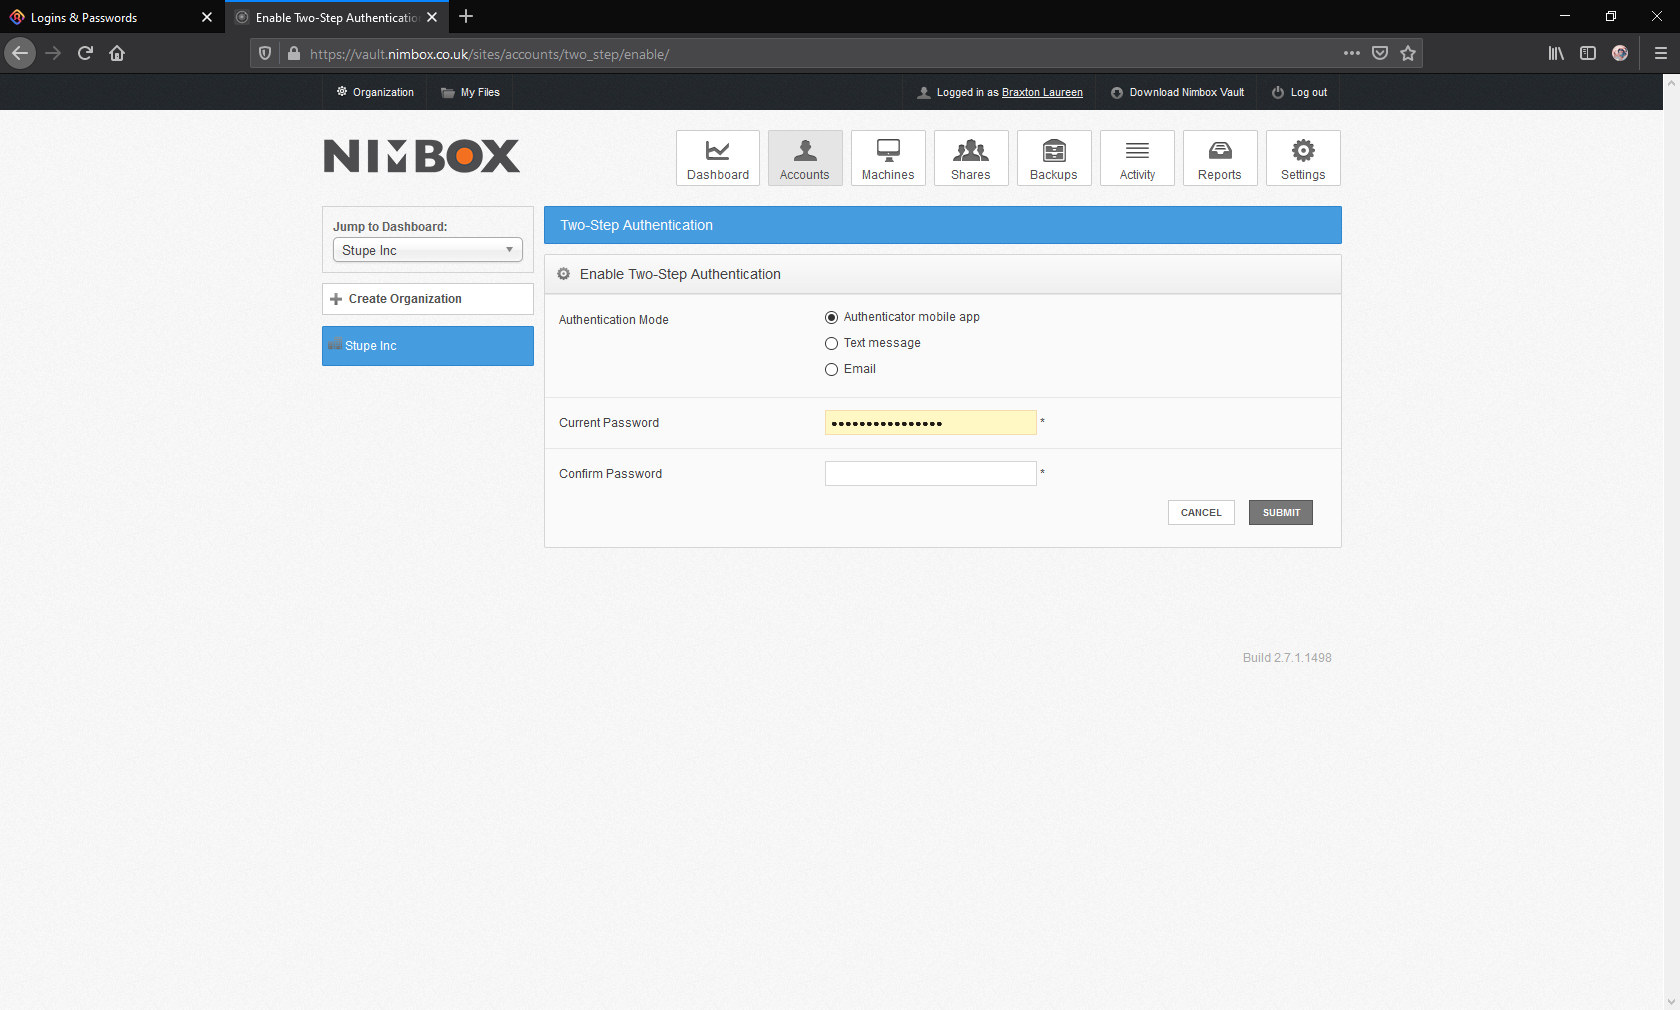1680x1010 pixels.
Task: Open the Activity section
Action: (1137, 158)
